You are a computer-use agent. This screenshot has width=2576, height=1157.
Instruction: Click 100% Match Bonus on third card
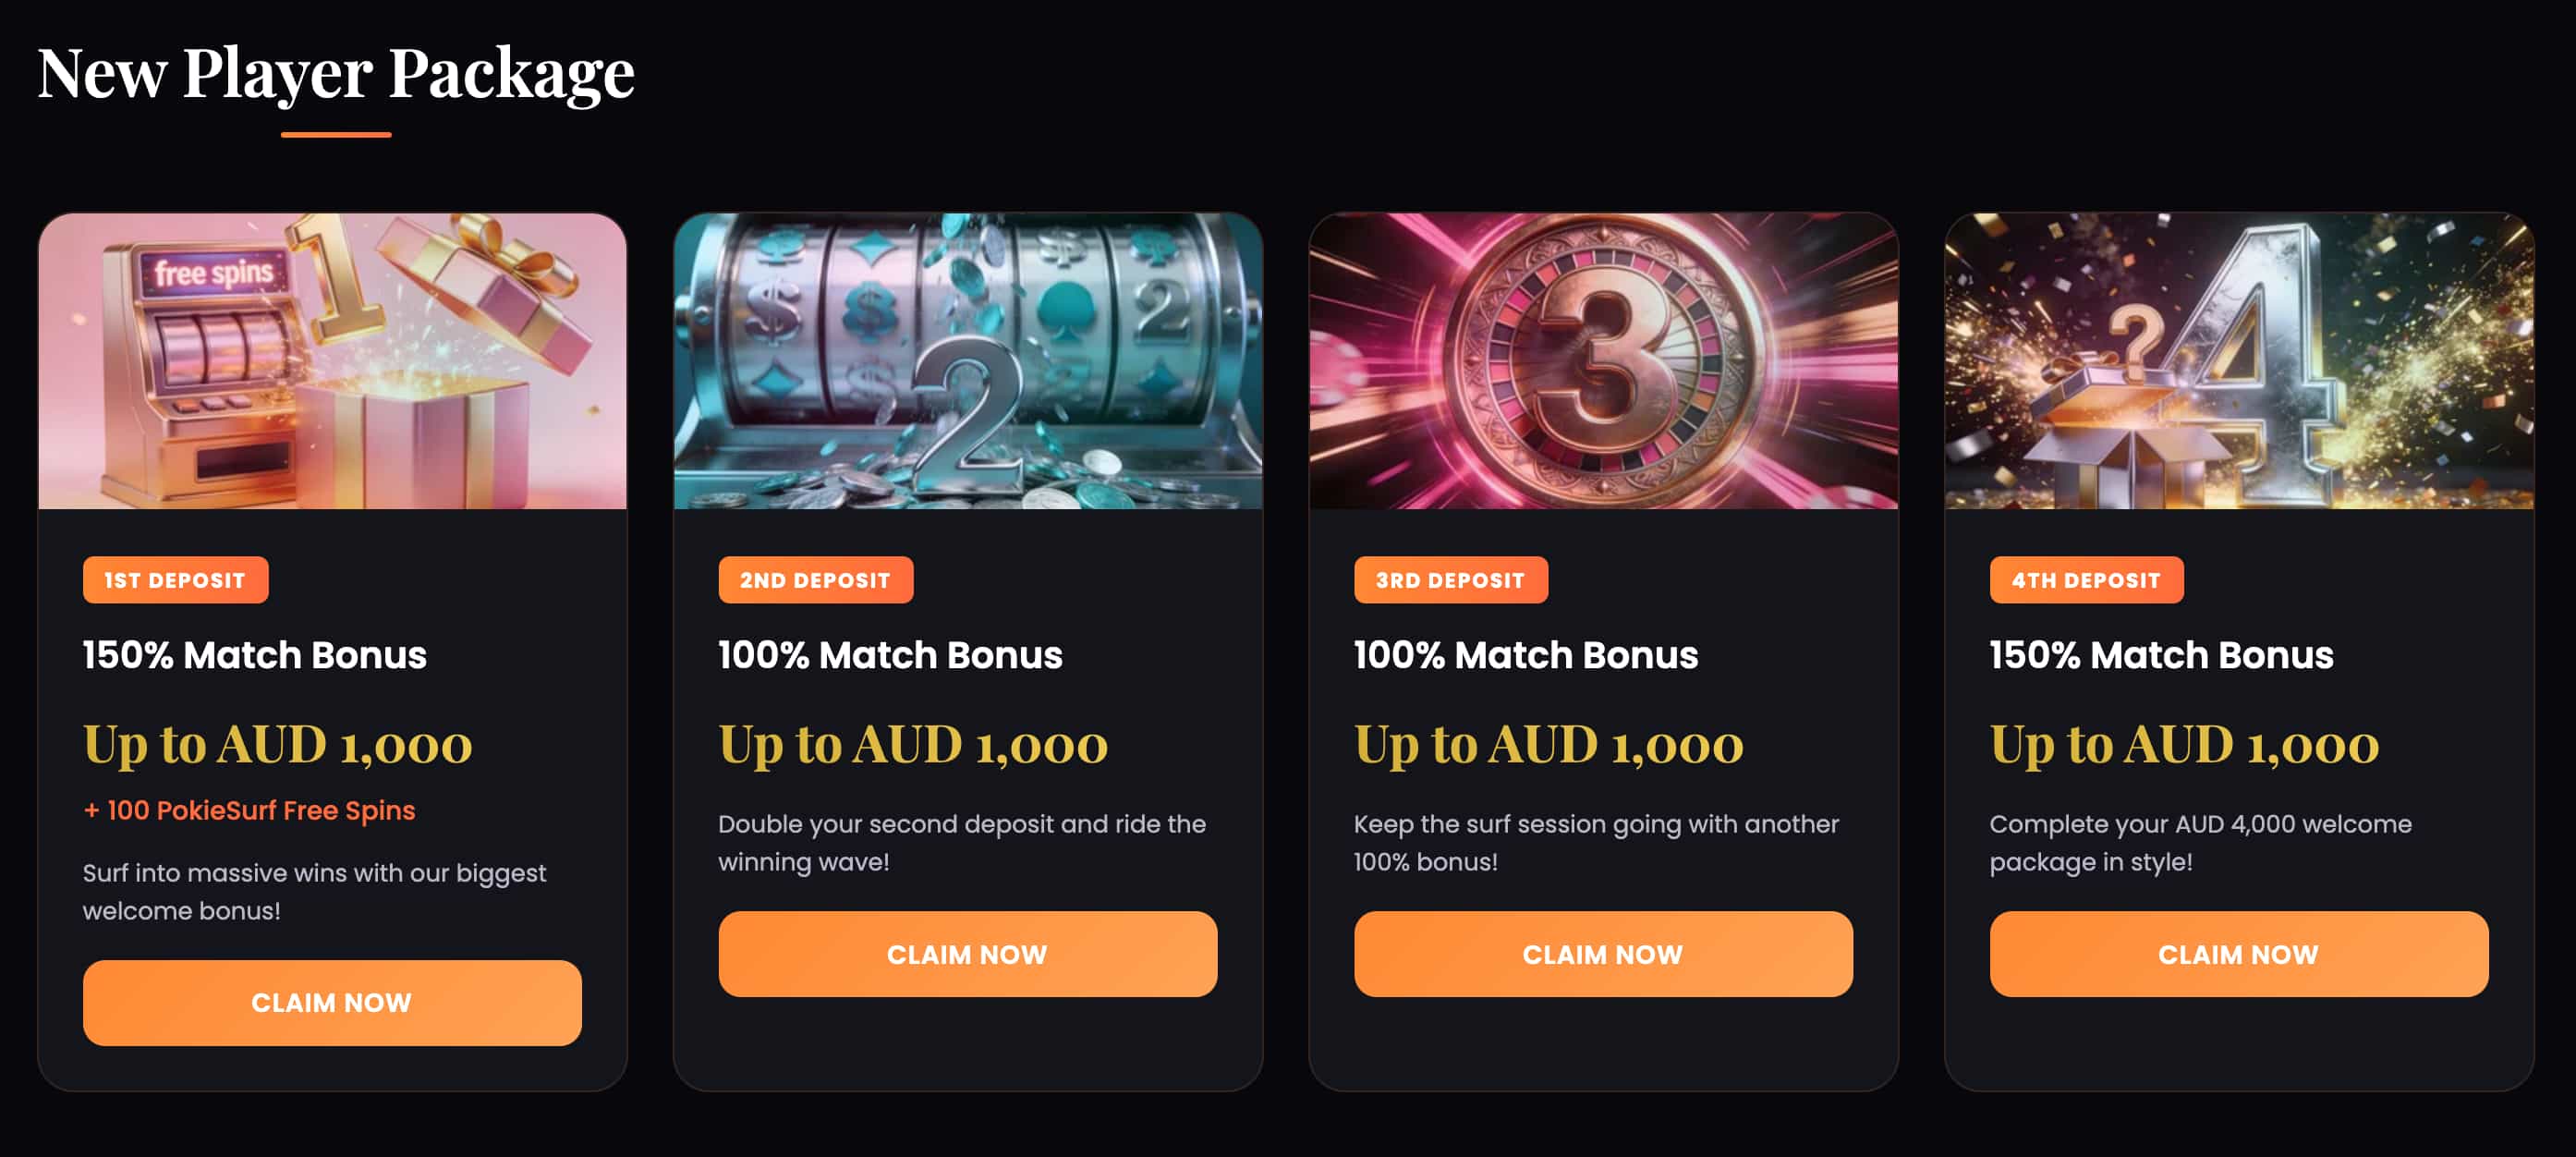pos(1525,656)
